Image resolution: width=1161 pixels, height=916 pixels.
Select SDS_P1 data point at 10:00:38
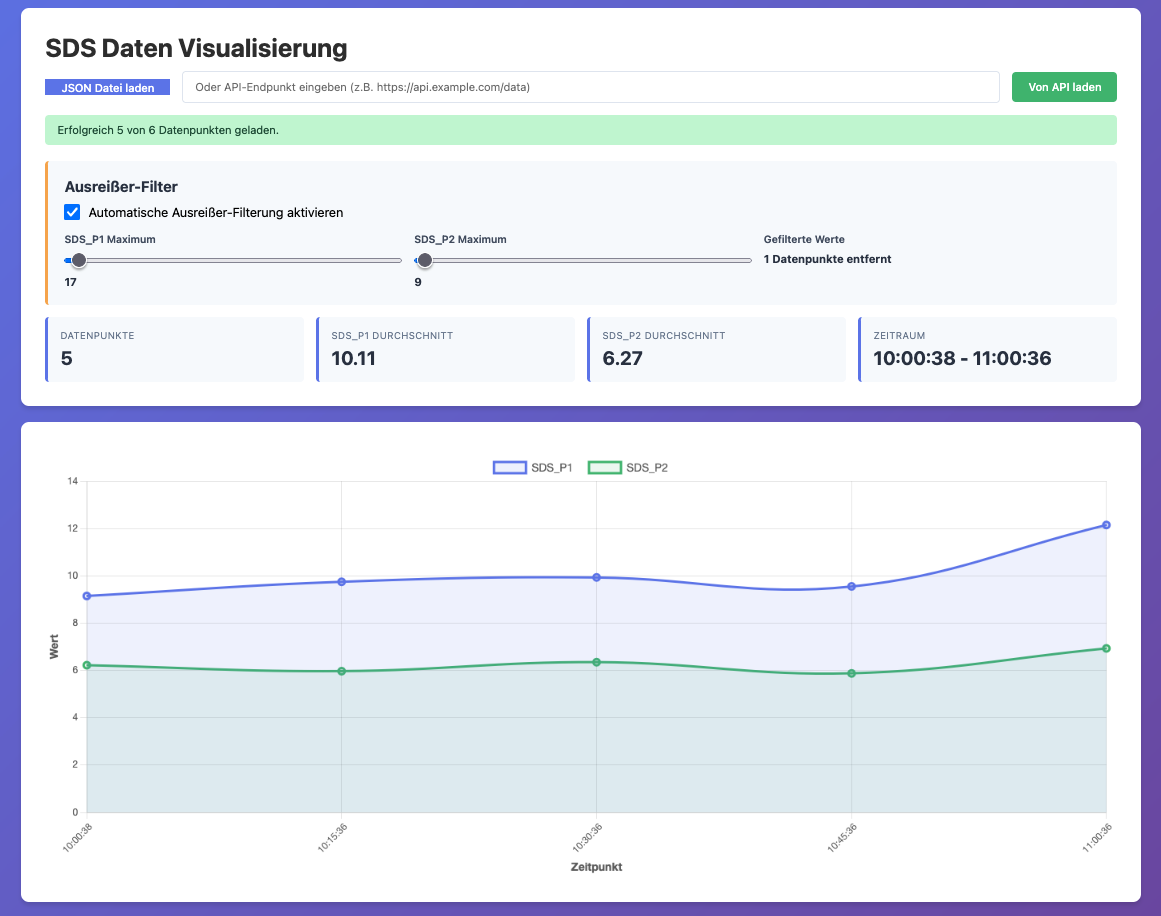(x=87, y=596)
